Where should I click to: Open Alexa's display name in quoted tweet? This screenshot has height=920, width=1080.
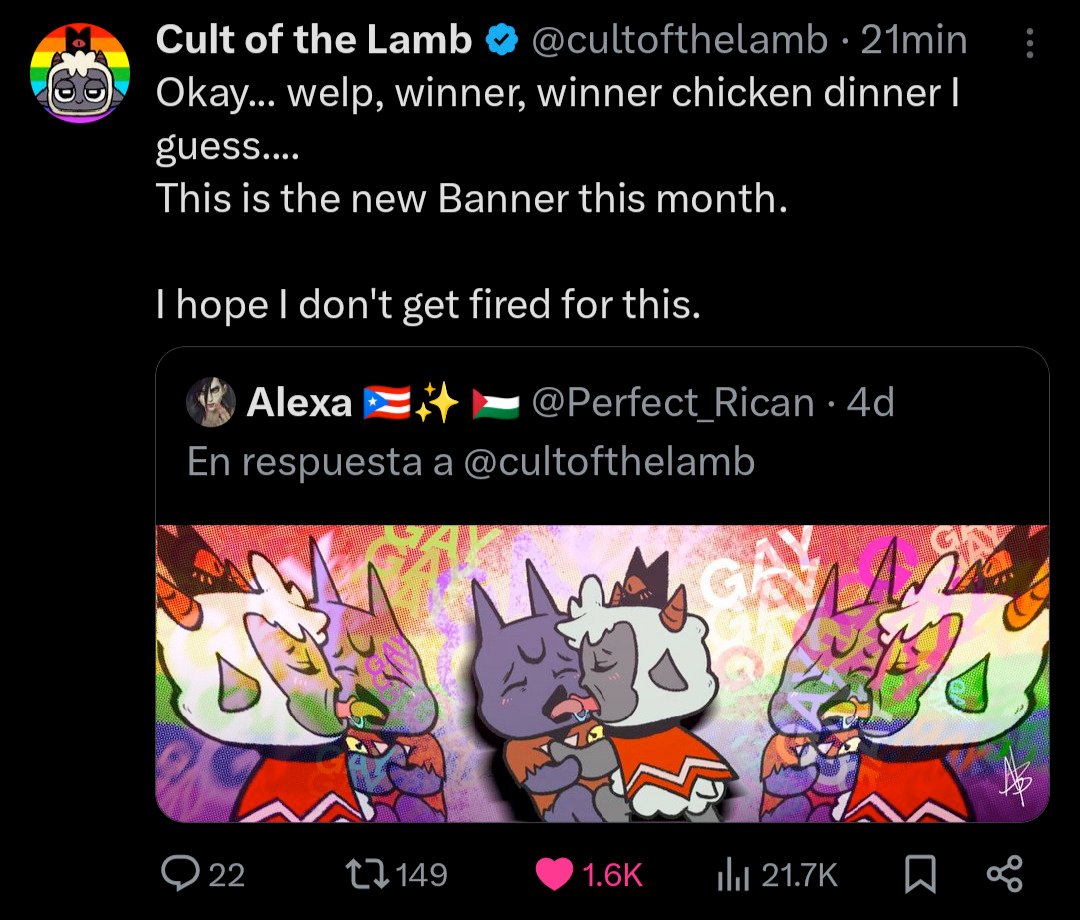(299, 402)
